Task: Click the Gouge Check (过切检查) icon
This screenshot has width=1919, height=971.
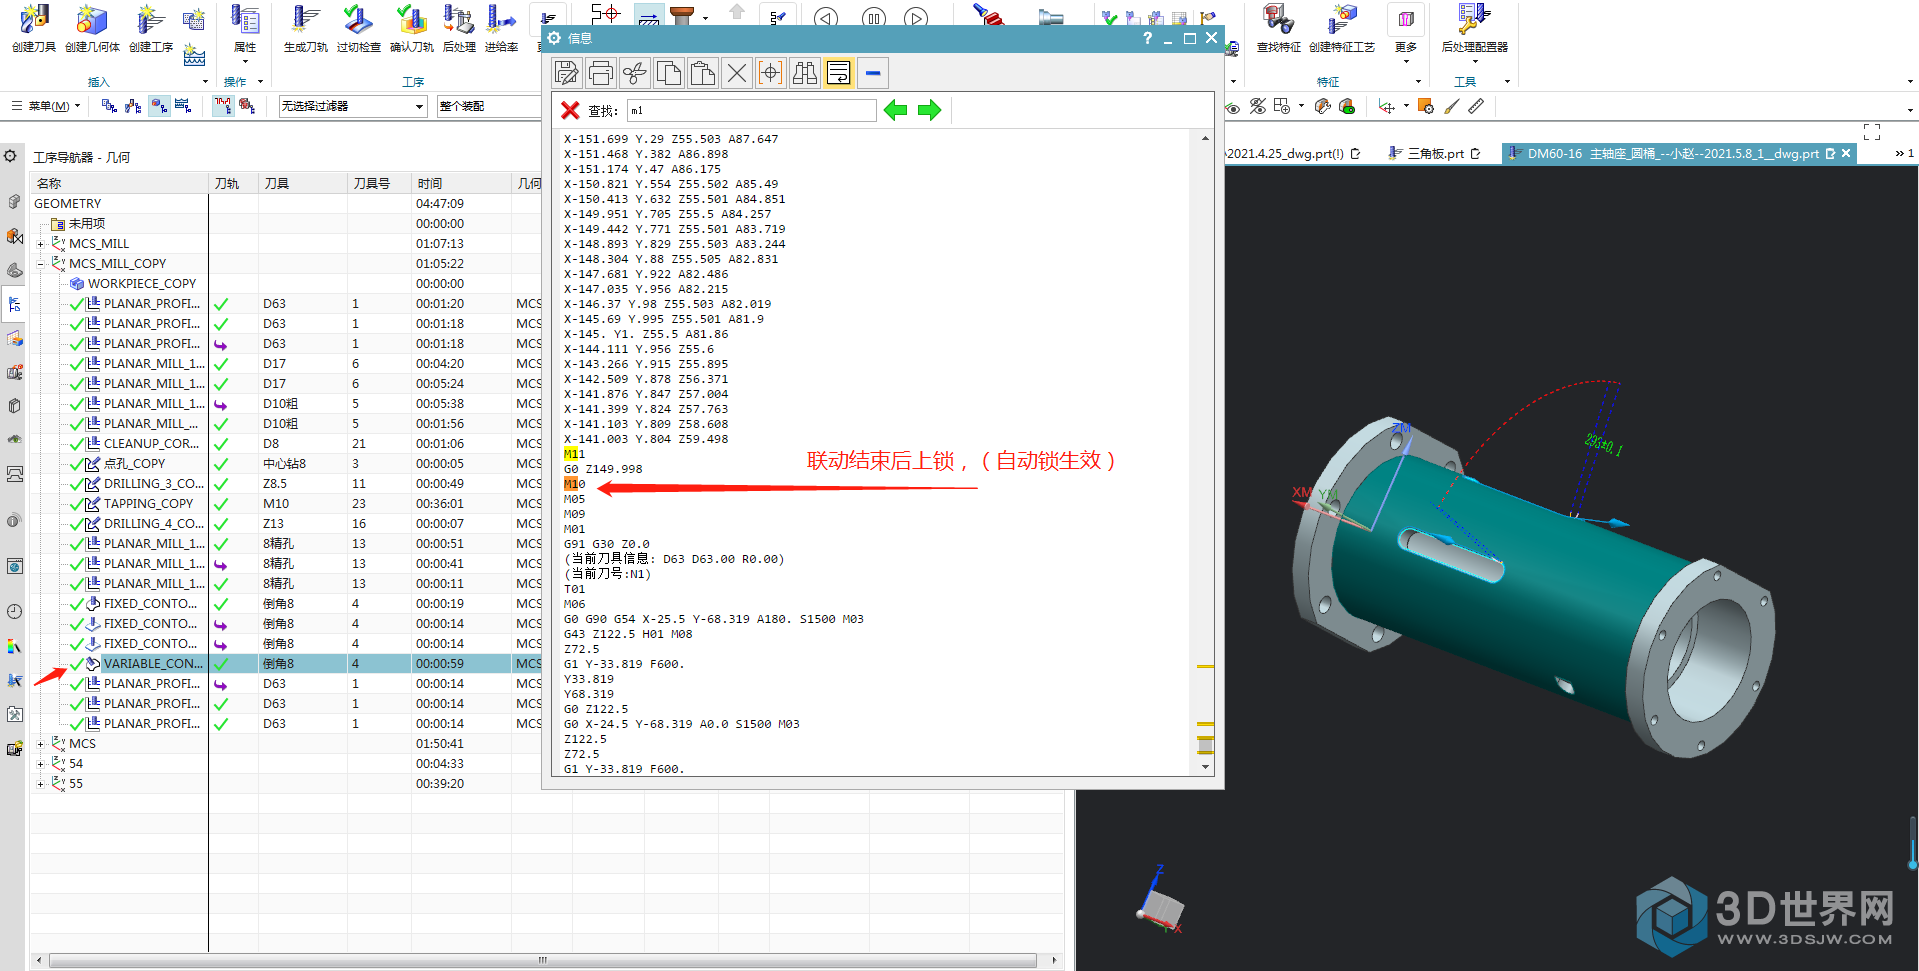Action: click(358, 20)
